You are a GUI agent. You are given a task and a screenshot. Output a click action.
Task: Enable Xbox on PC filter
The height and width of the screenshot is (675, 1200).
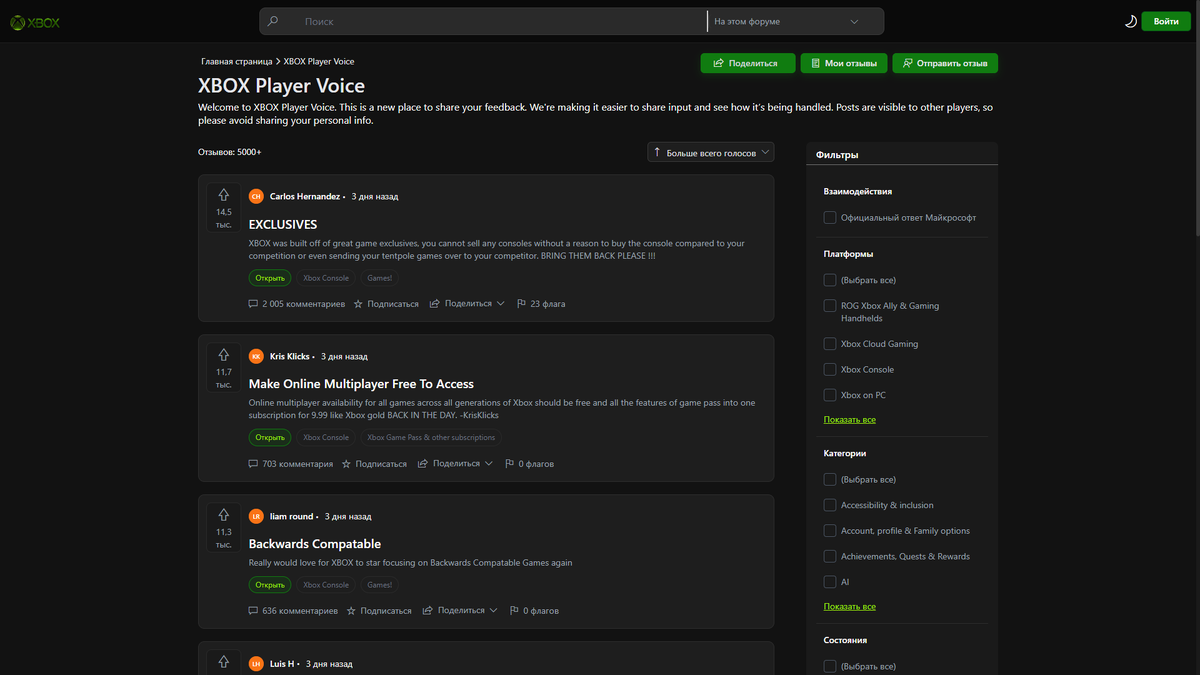click(x=830, y=395)
